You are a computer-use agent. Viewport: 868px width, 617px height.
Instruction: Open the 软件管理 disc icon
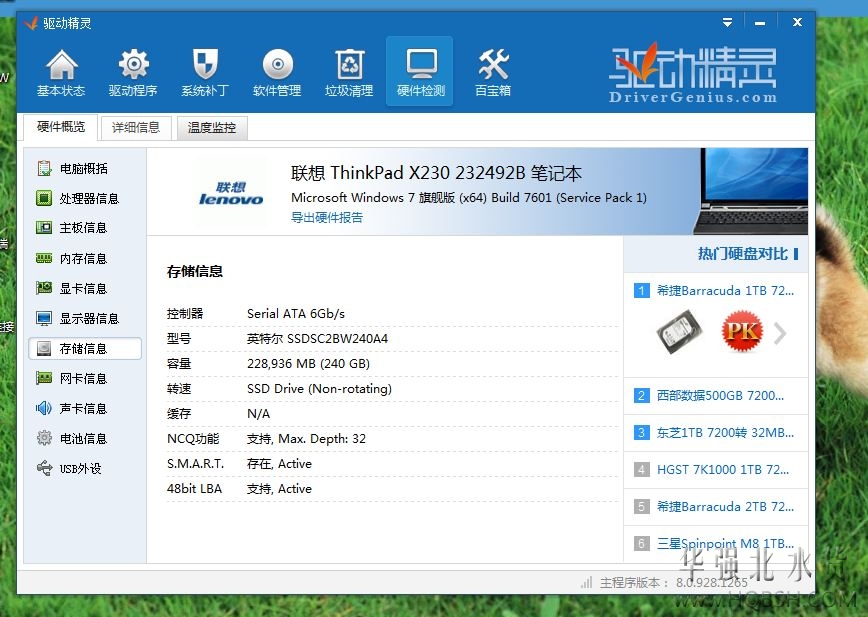click(x=277, y=65)
